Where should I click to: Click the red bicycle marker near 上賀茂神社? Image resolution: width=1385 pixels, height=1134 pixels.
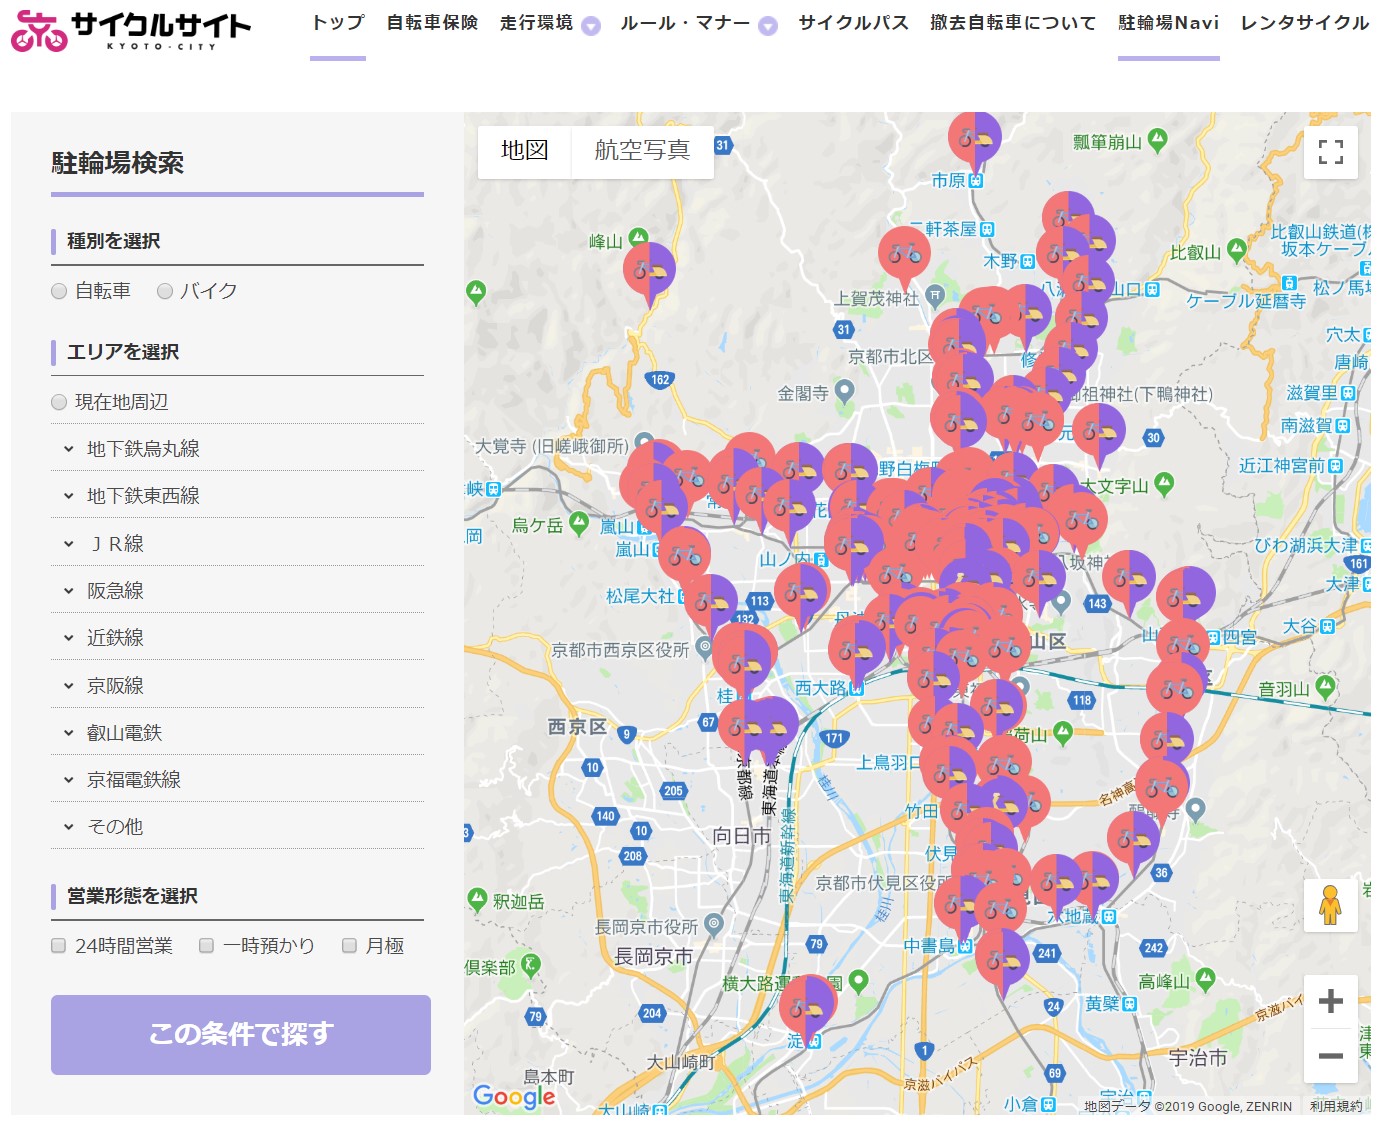click(904, 254)
